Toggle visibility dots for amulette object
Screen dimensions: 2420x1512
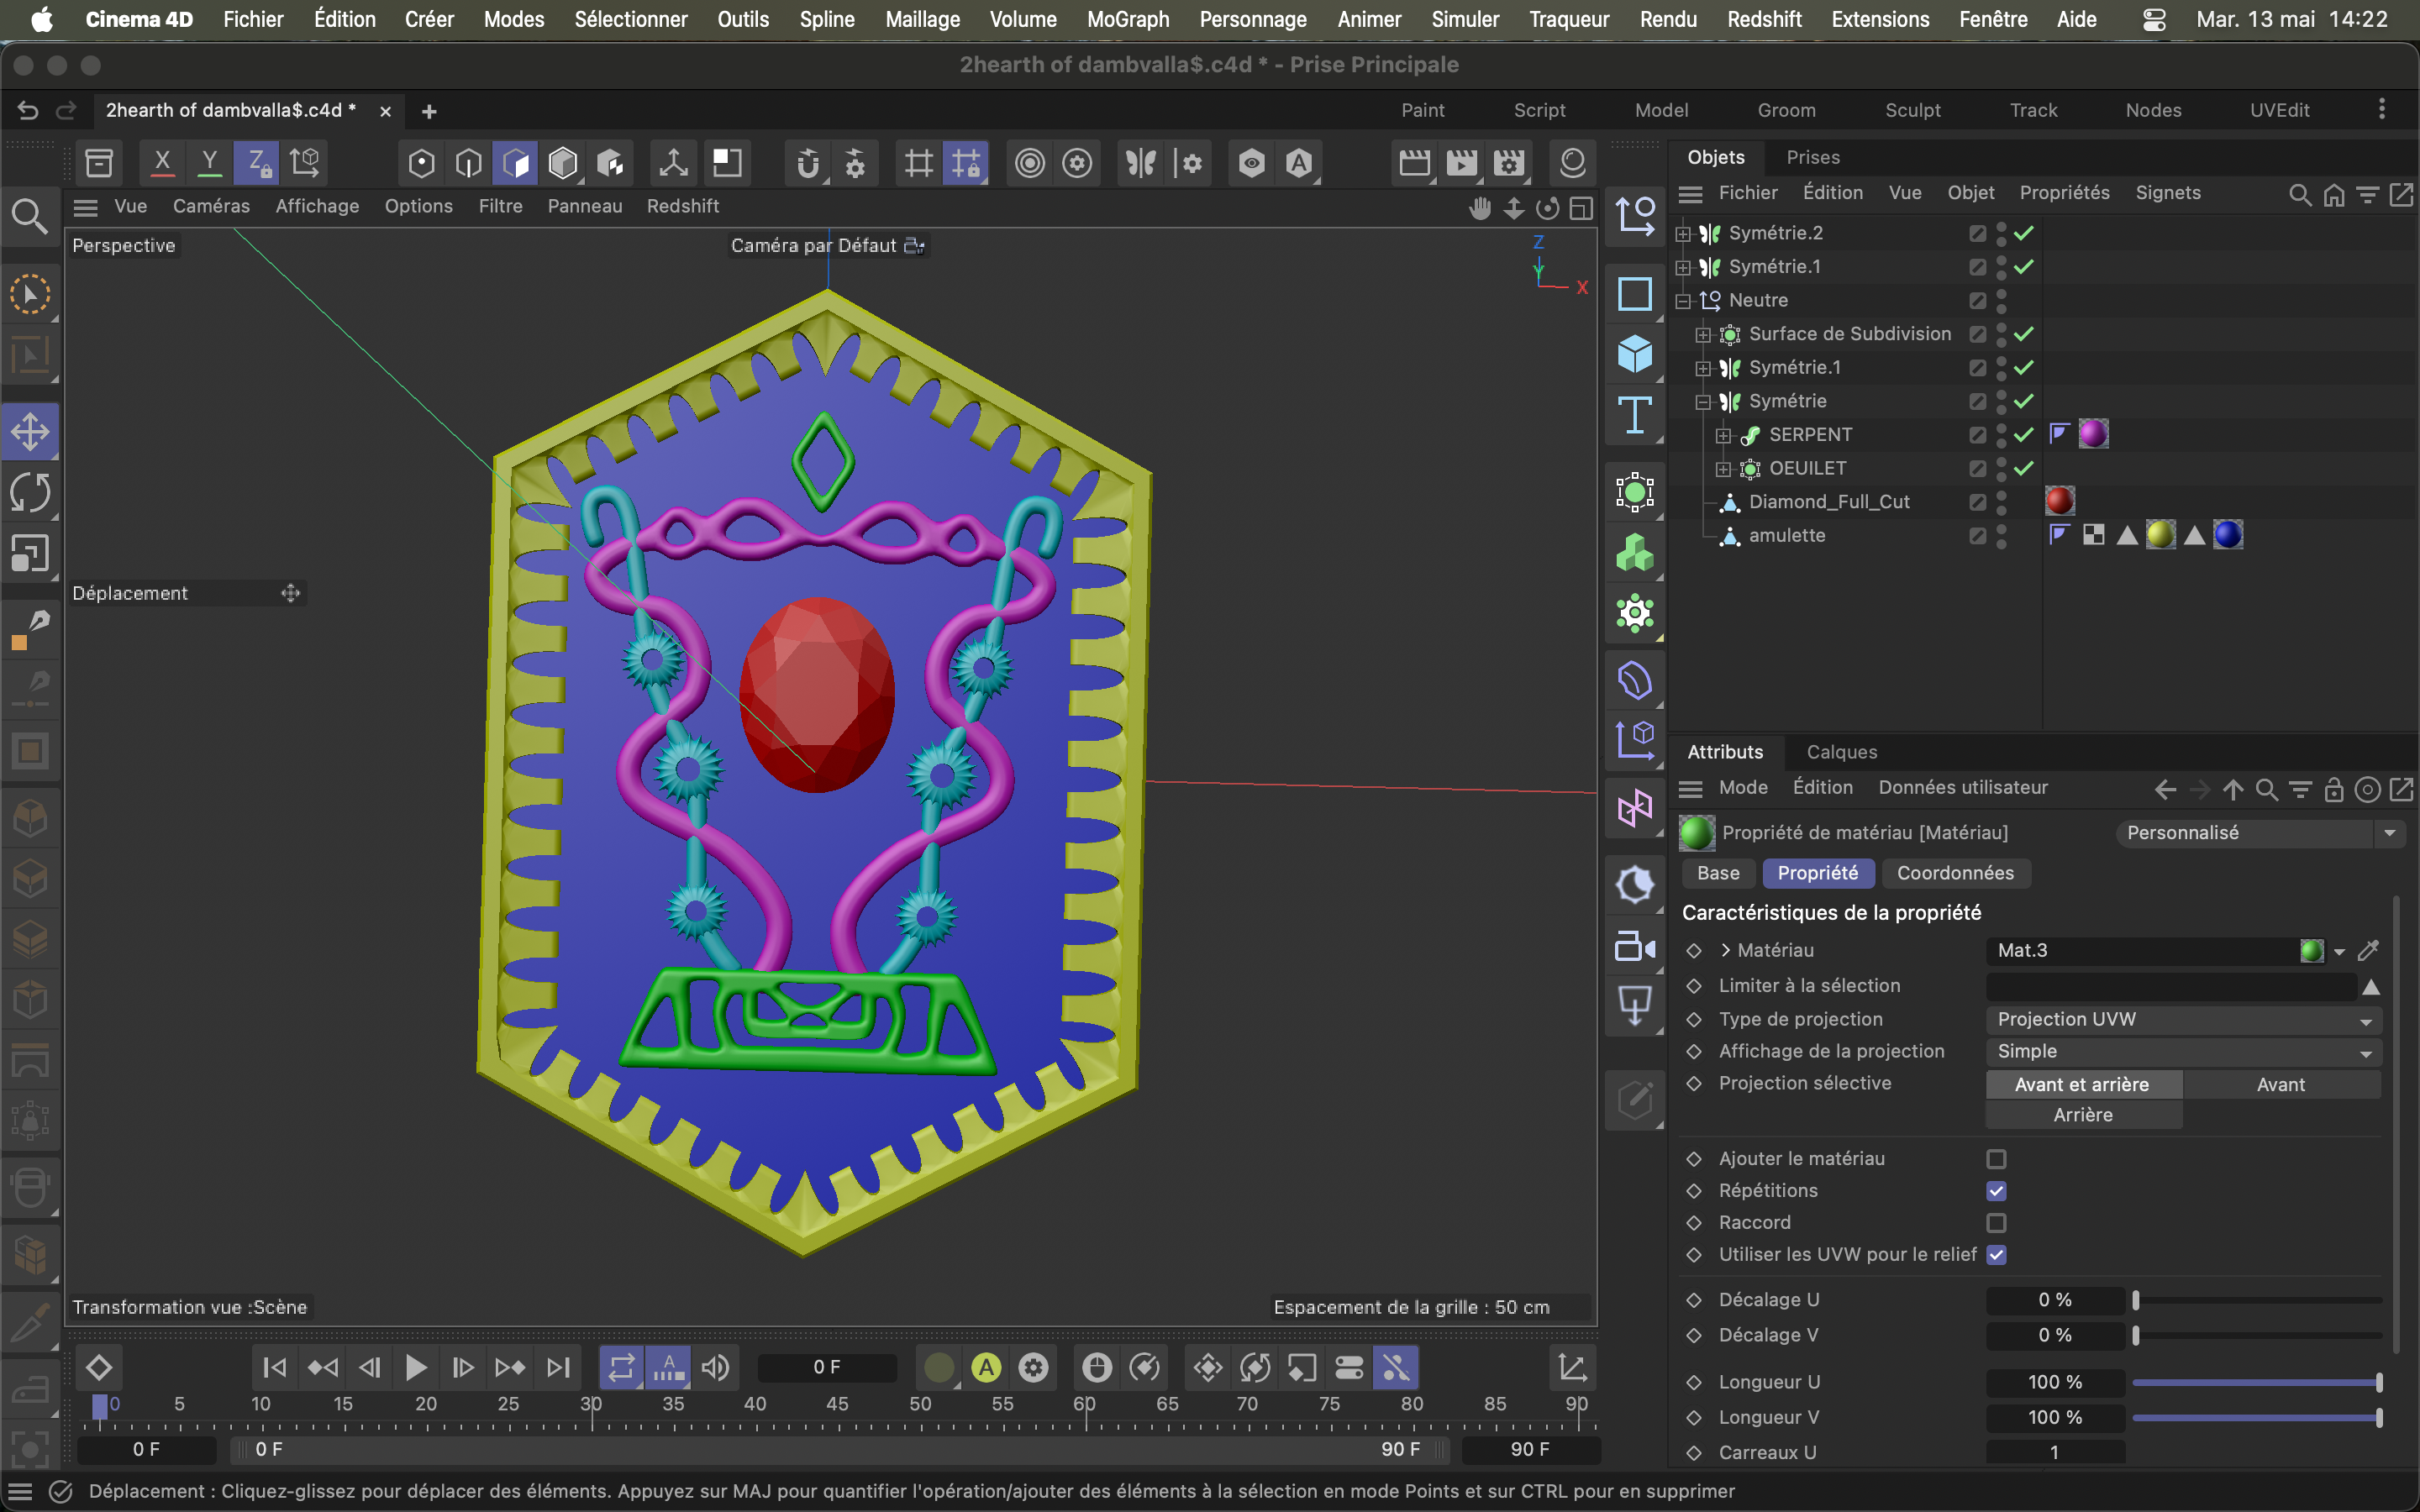pyautogui.click(x=2001, y=536)
